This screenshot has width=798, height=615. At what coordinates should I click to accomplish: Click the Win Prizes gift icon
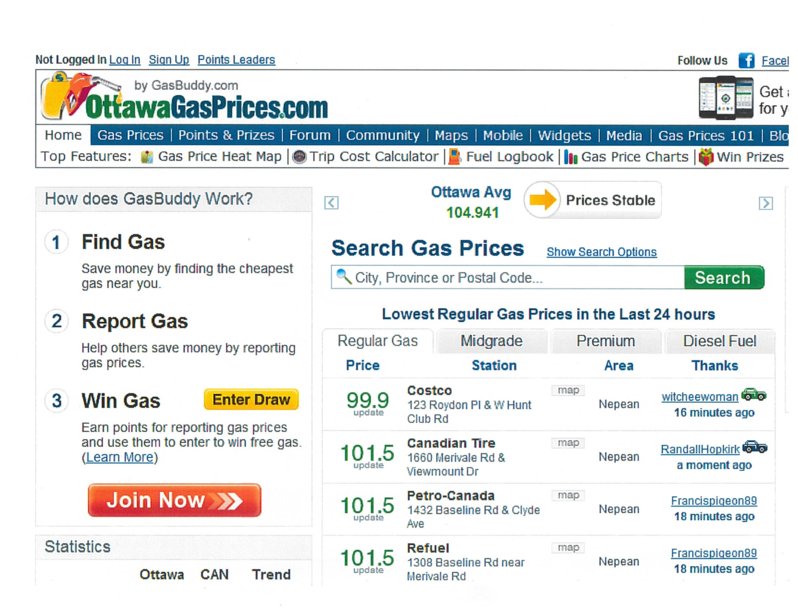point(706,157)
